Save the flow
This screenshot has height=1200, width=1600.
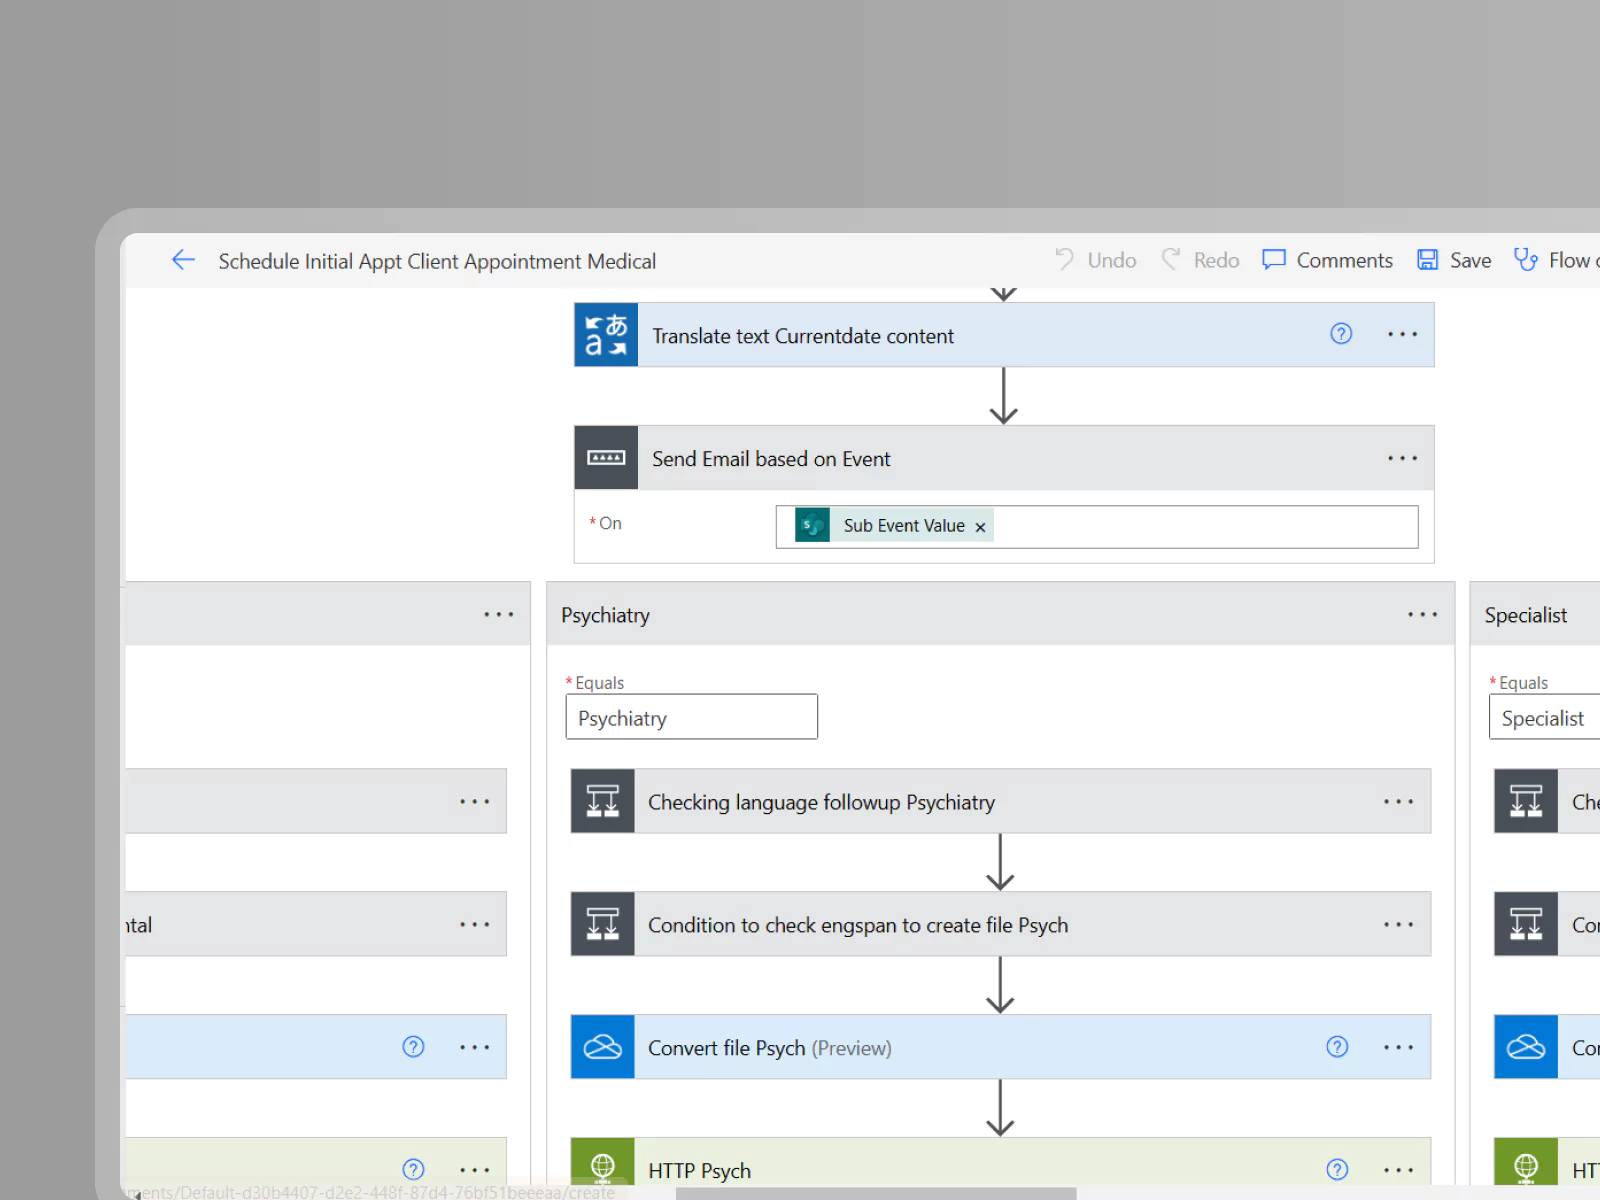coord(1454,260)
